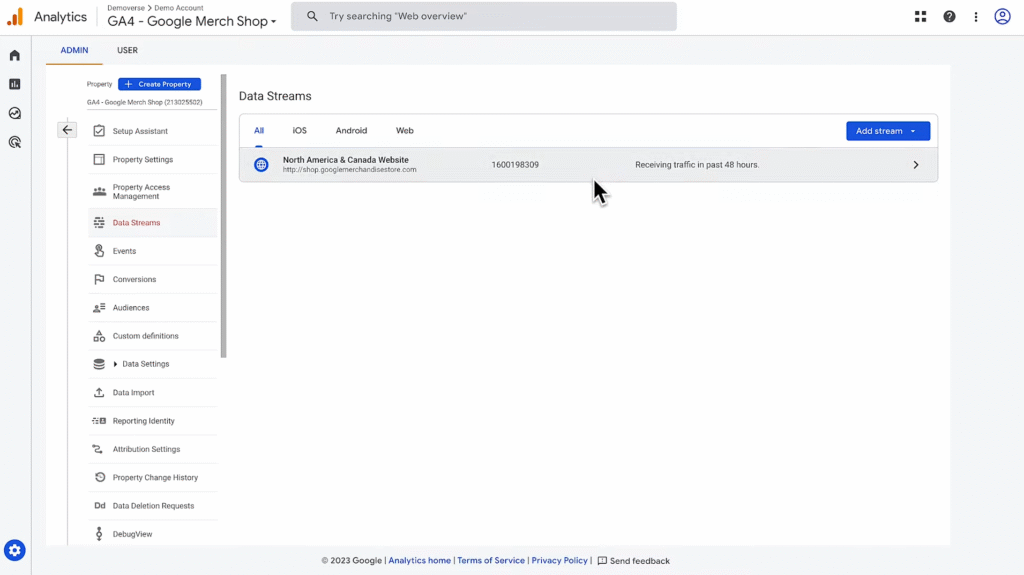Screen dimensions: 1024x575
Task: Open the Explore icon in left rail
Action: coord(14,113)
